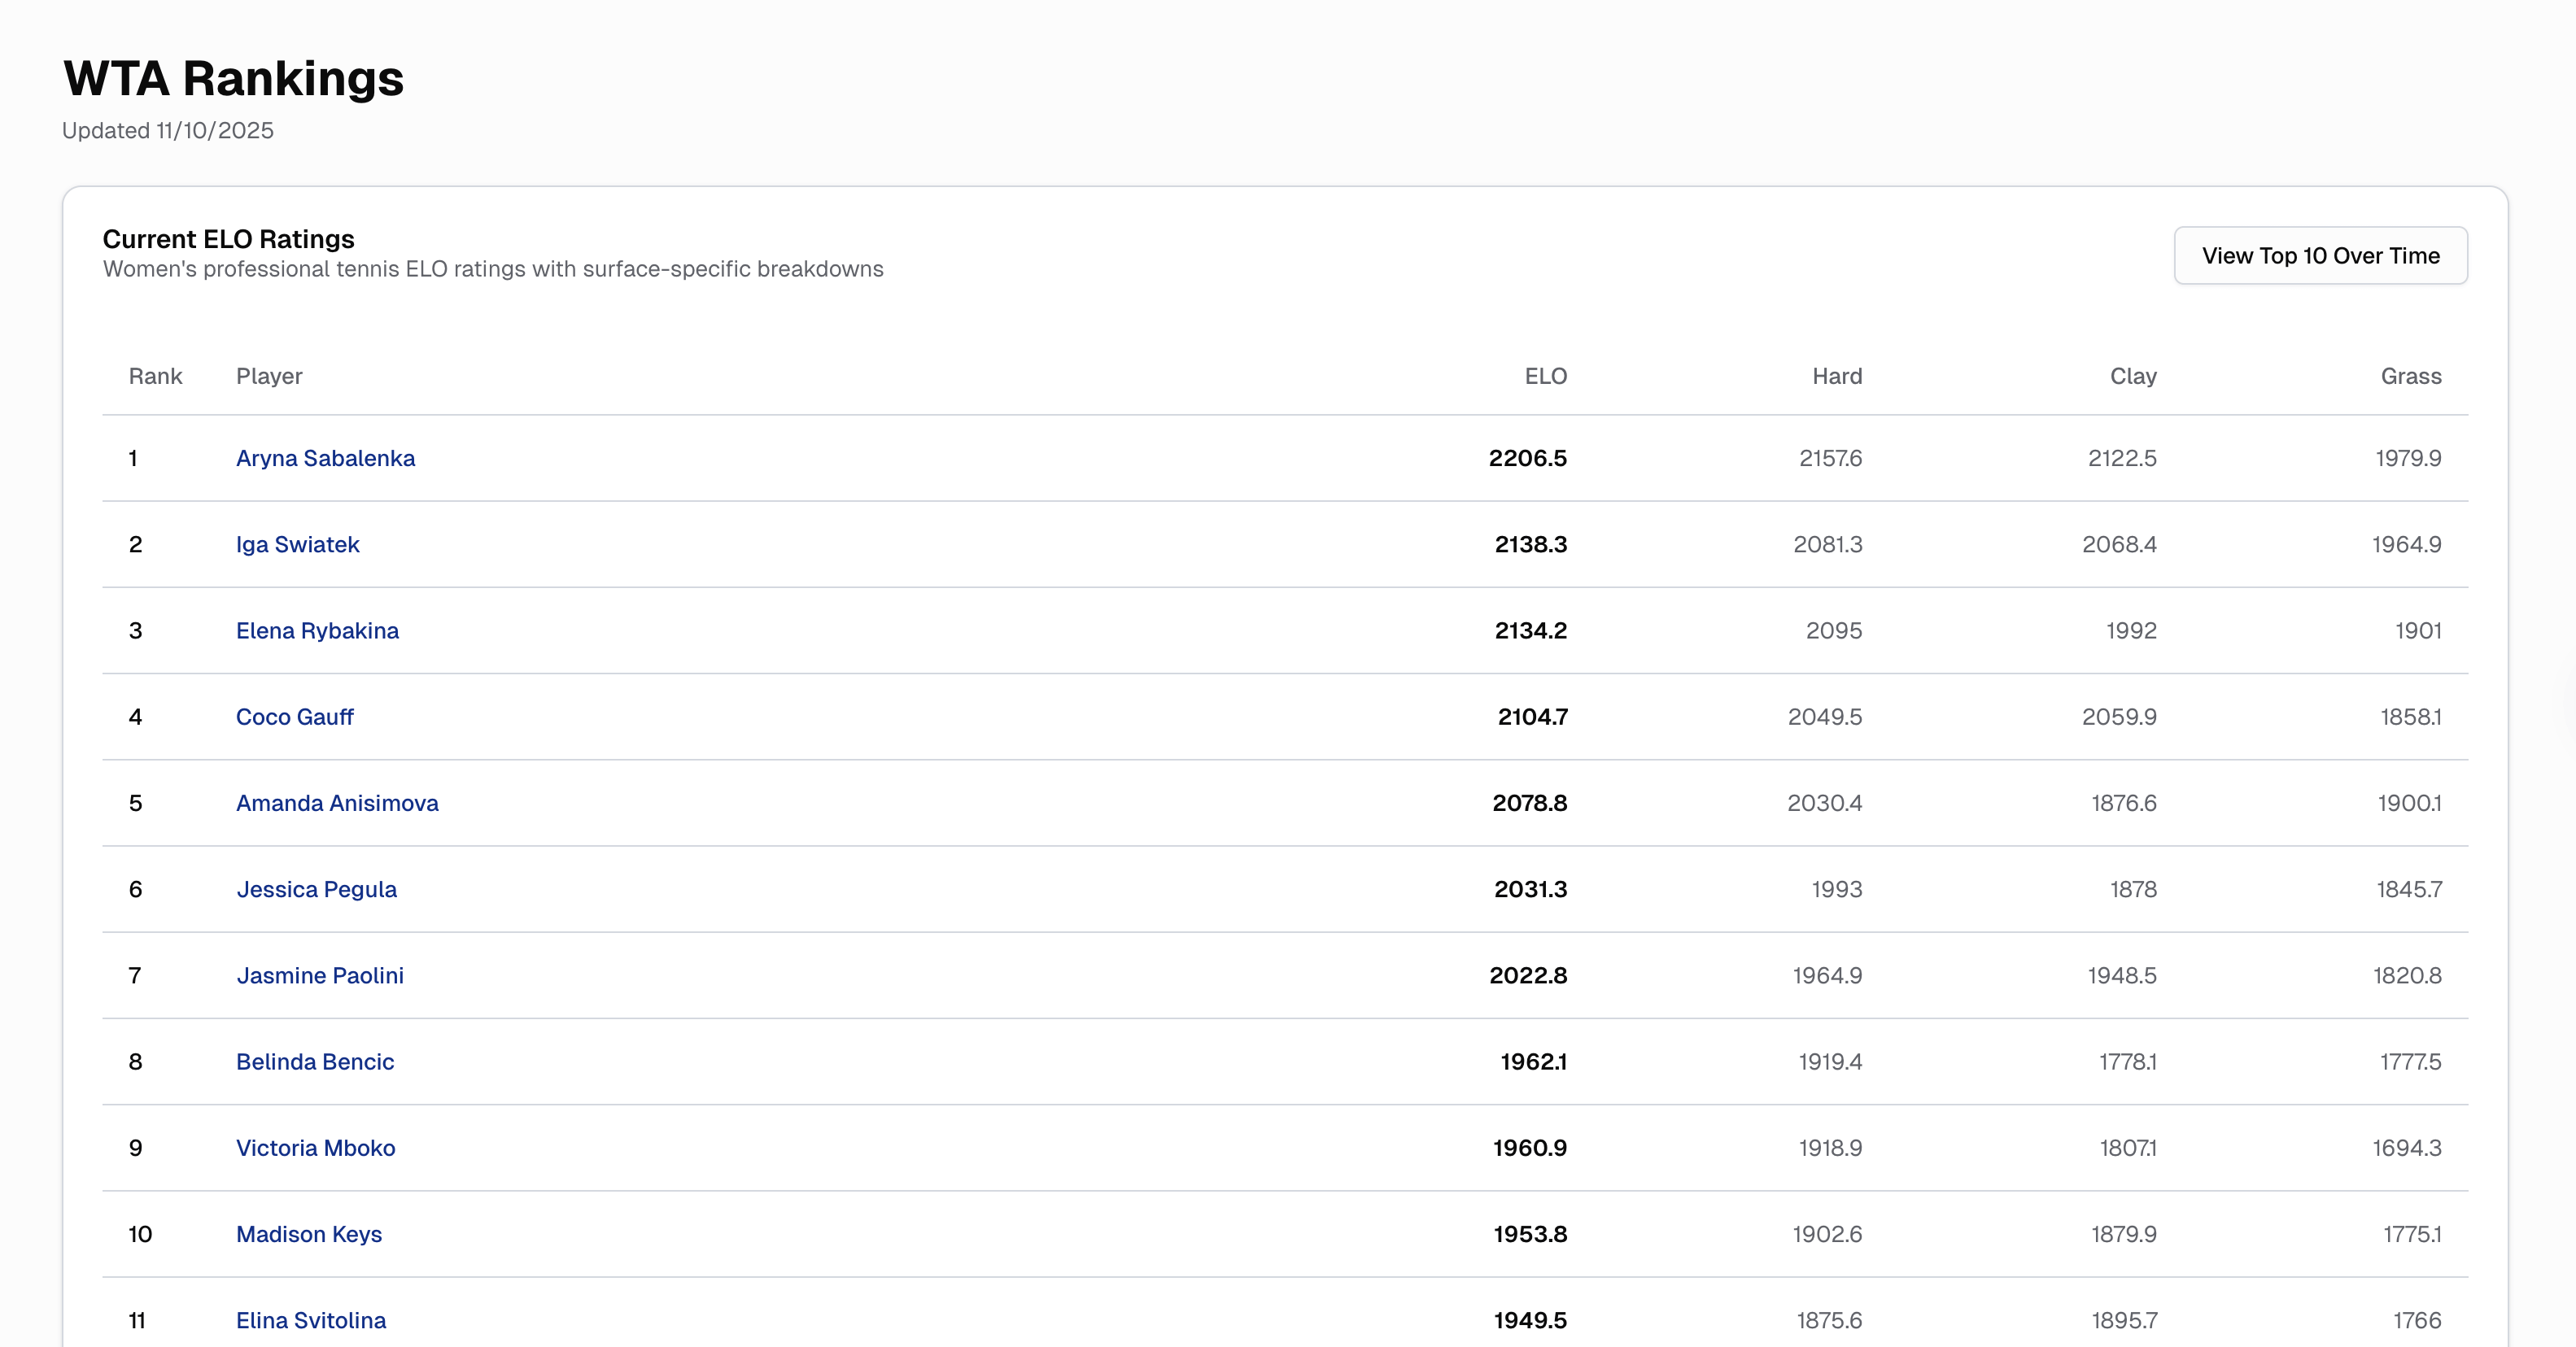Click on Amanda Anisimova's name
2576x1347 pixels.
coord(337,803)
